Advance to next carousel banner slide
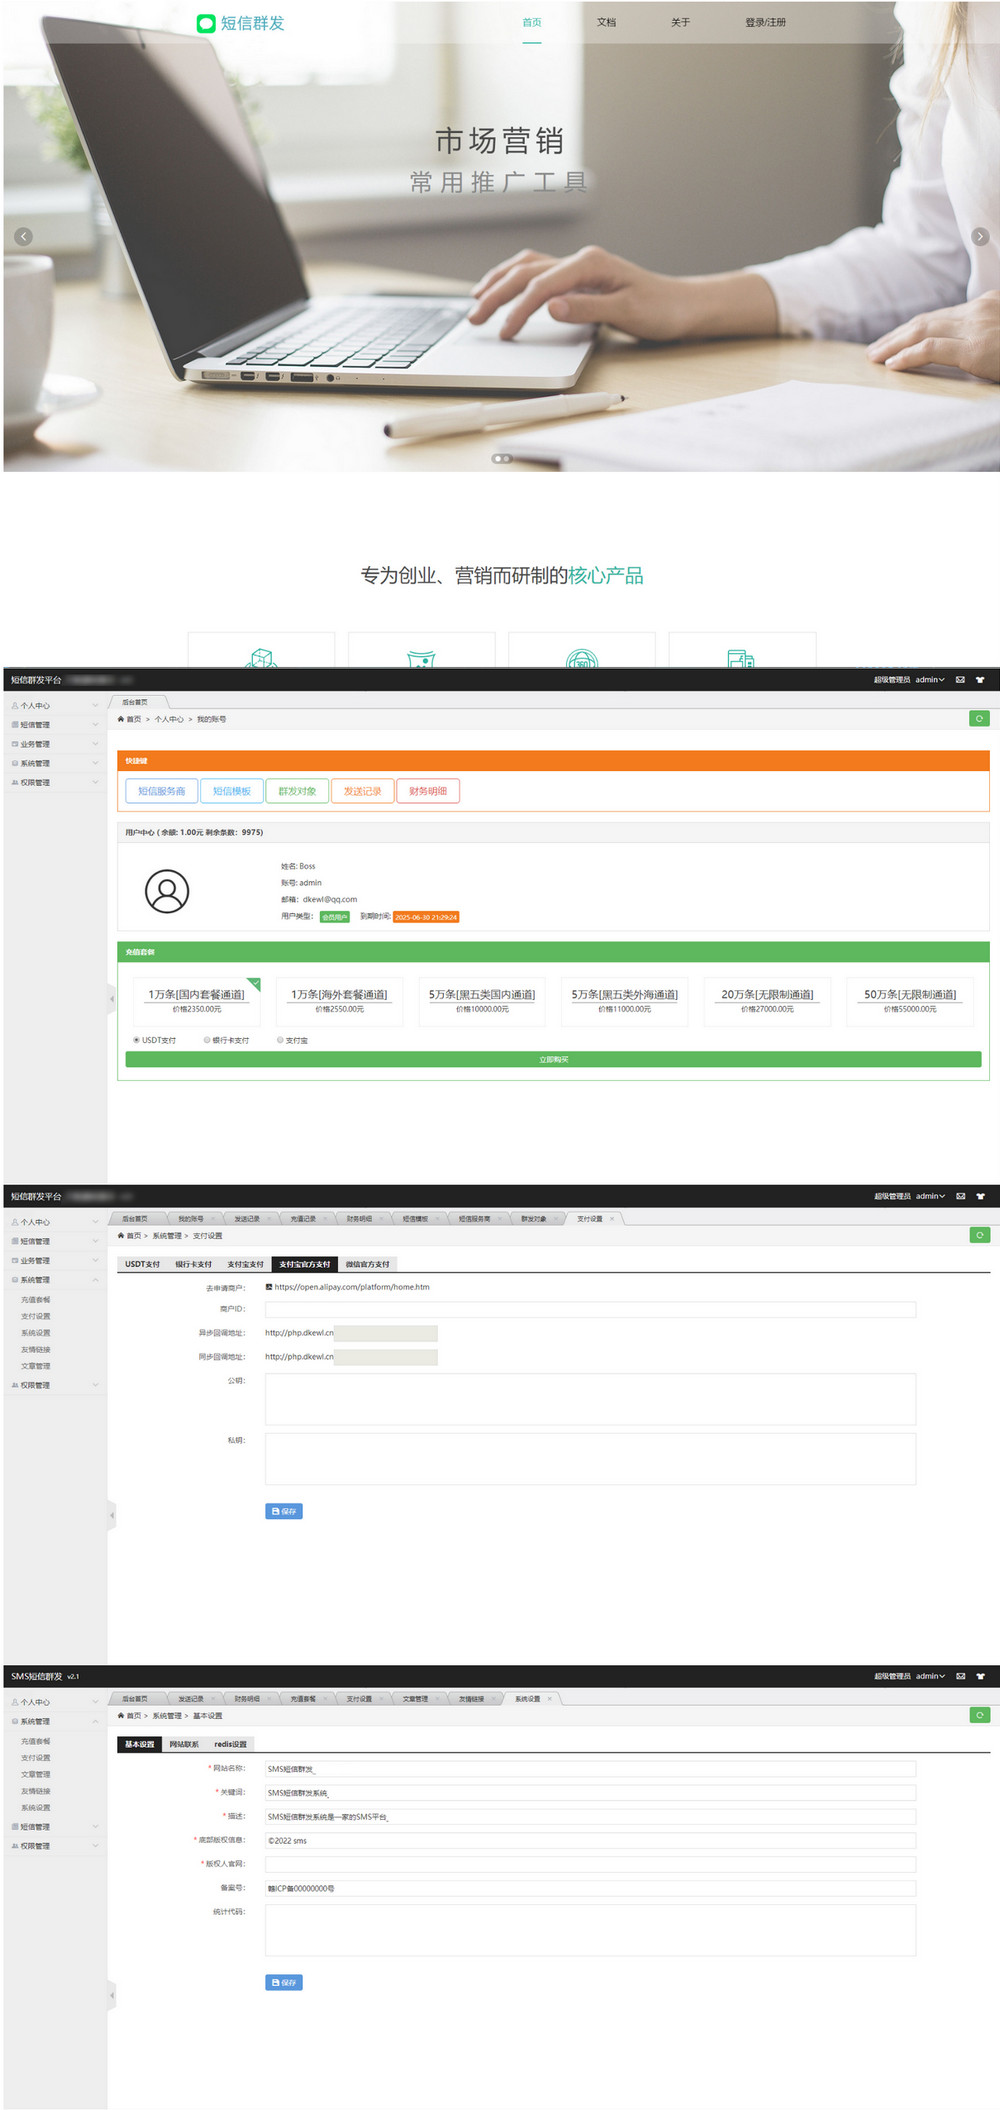The width and height of the screenshot is (1000, 2110). 980,237
